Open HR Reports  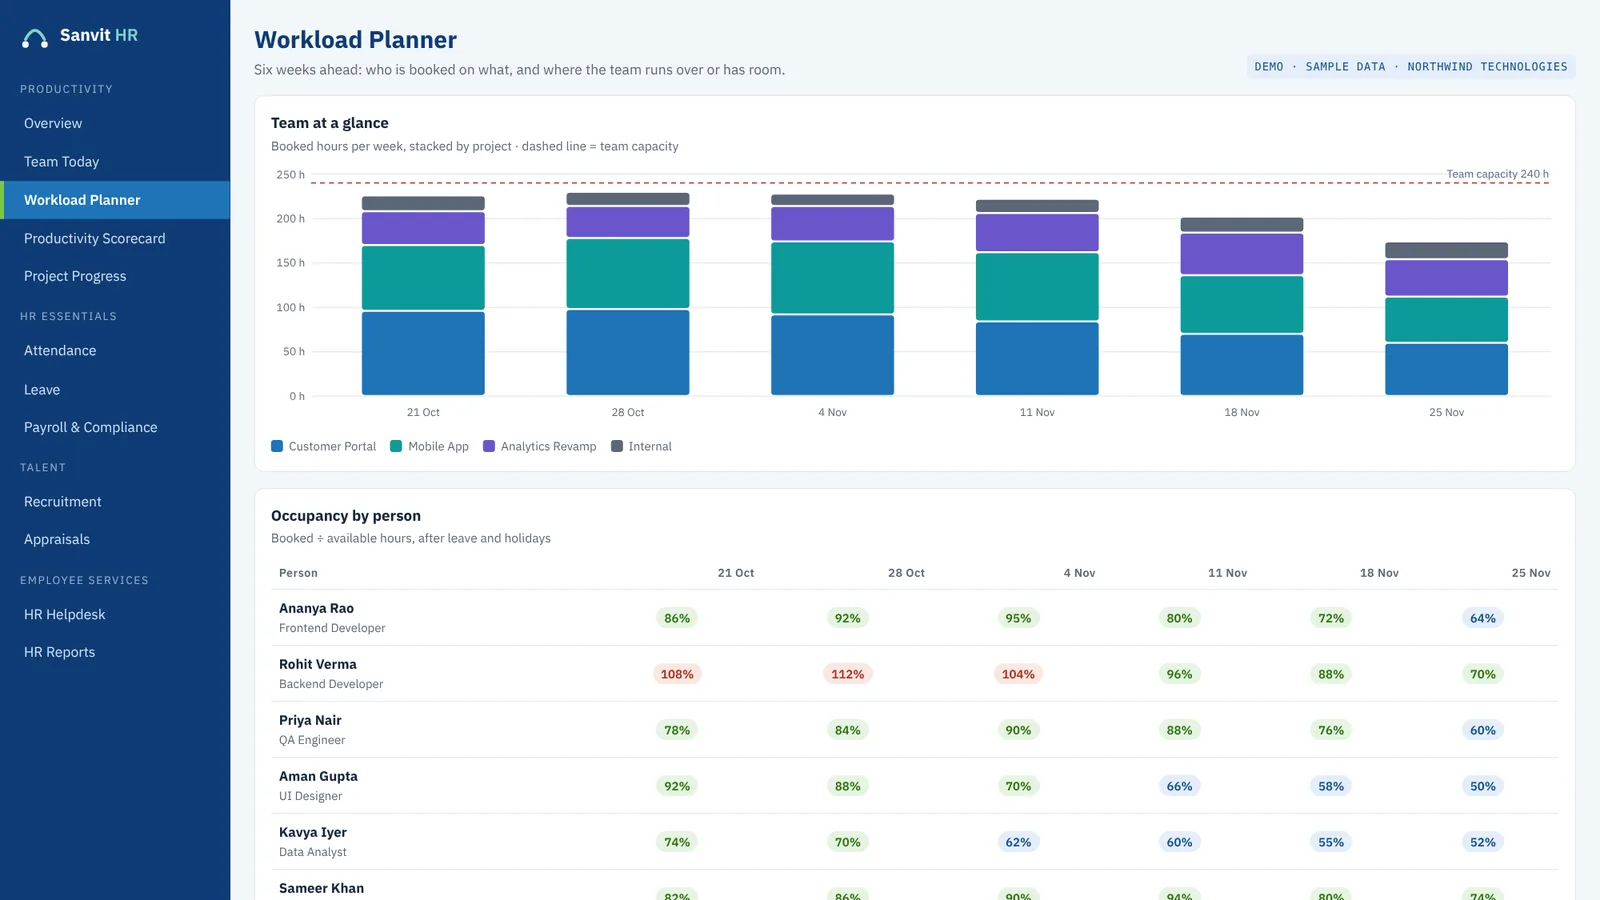tap(115, 652)
